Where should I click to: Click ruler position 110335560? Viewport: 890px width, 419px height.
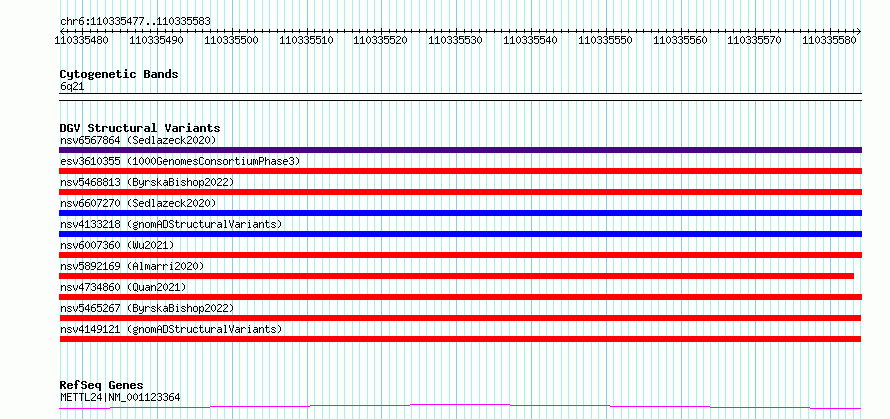coord(681,40)
